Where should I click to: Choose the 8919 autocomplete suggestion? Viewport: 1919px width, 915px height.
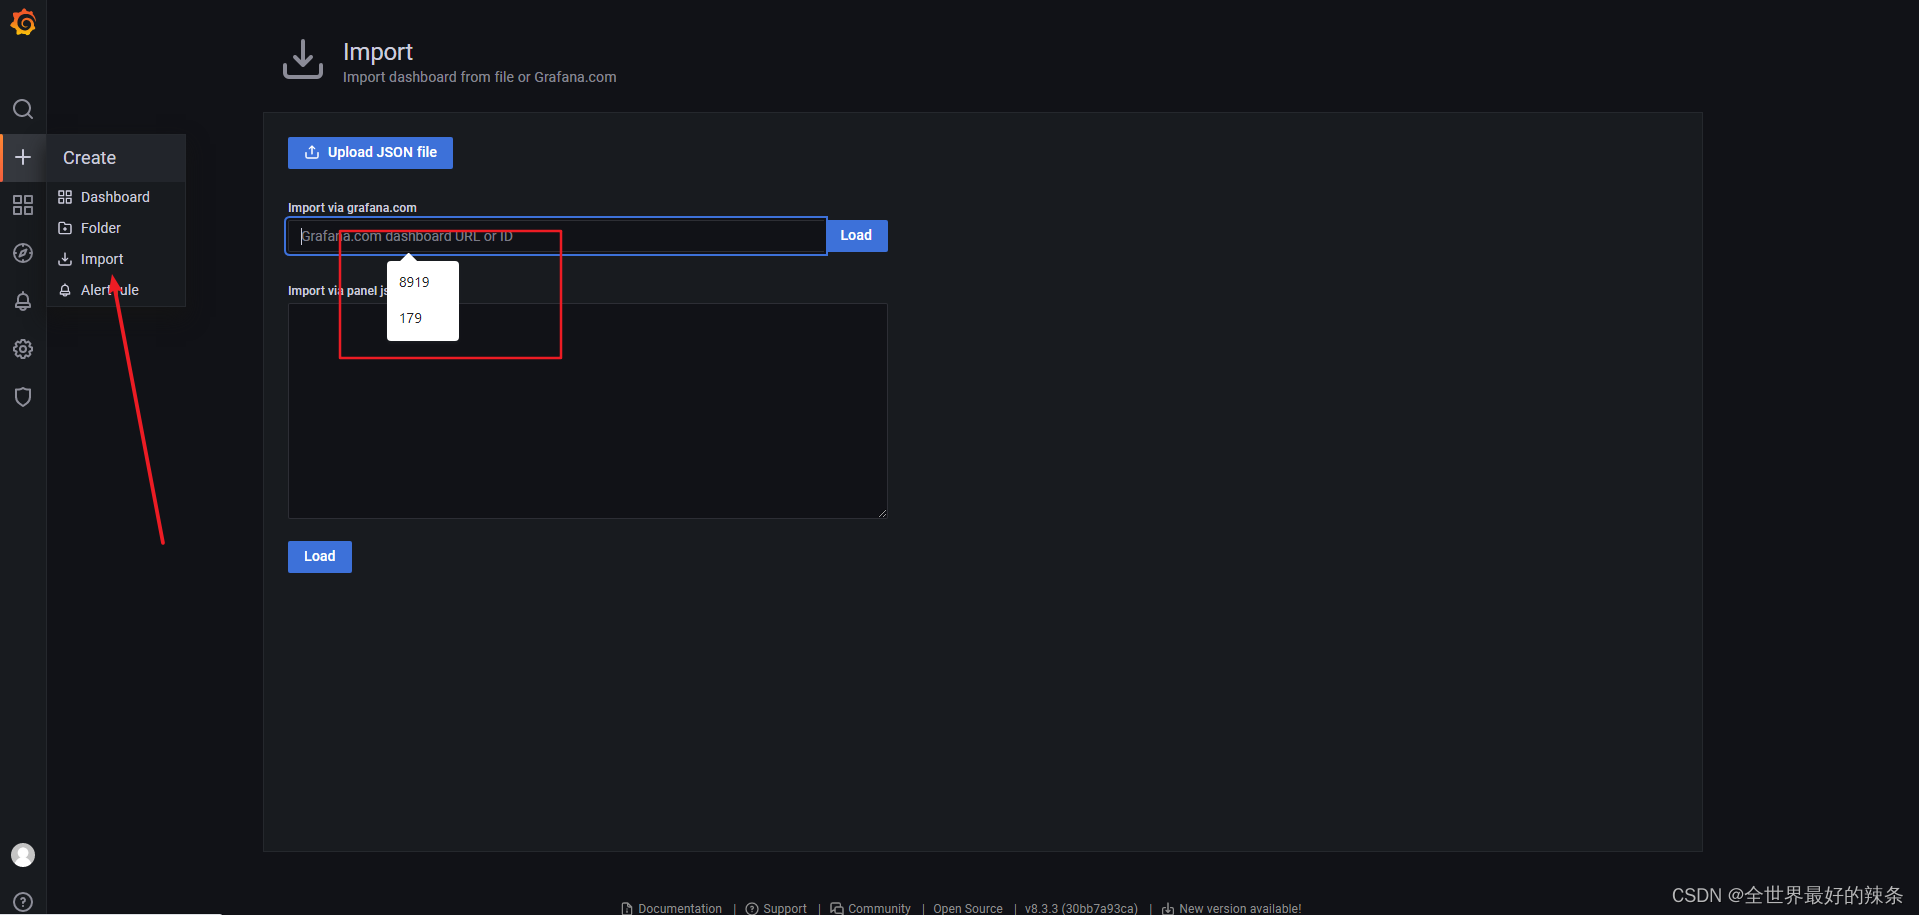pyautogui.click(x=423, y=282)
